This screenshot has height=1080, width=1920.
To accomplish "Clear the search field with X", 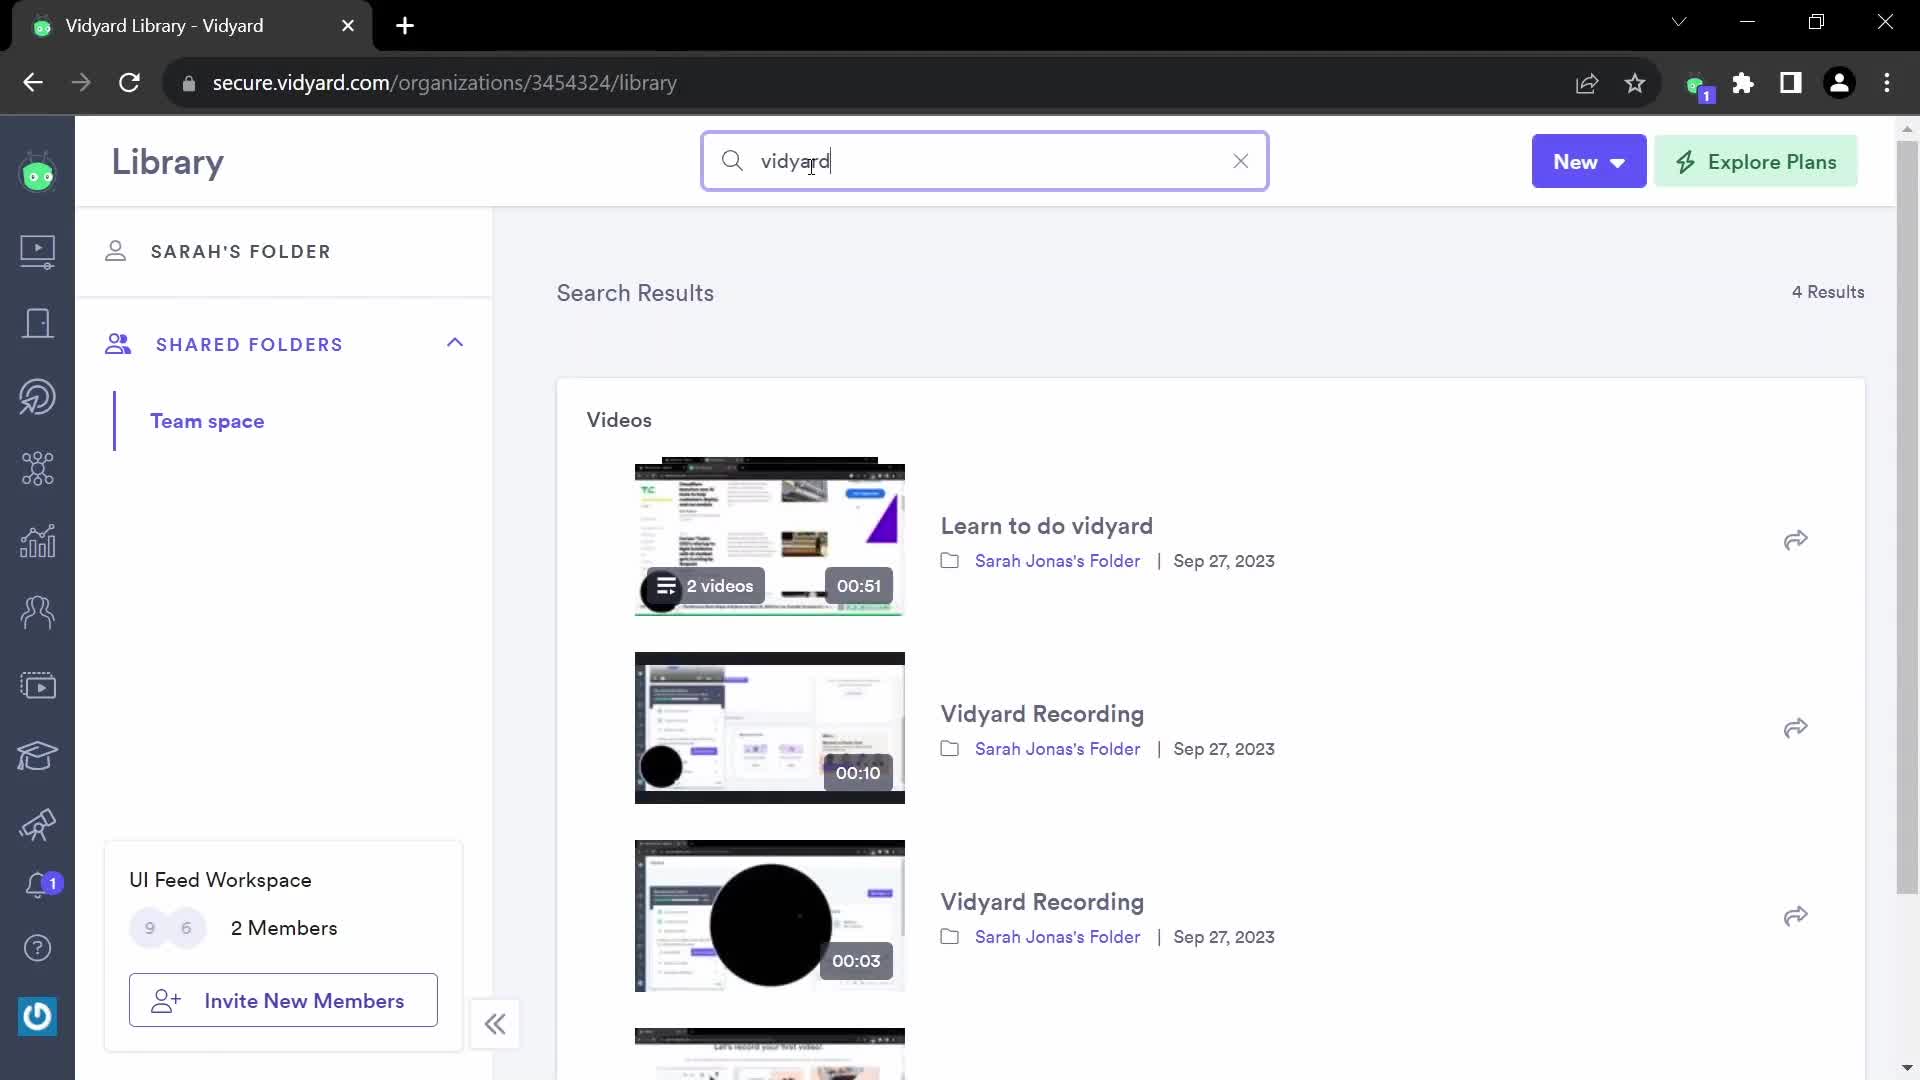I will click(1241, 161).
